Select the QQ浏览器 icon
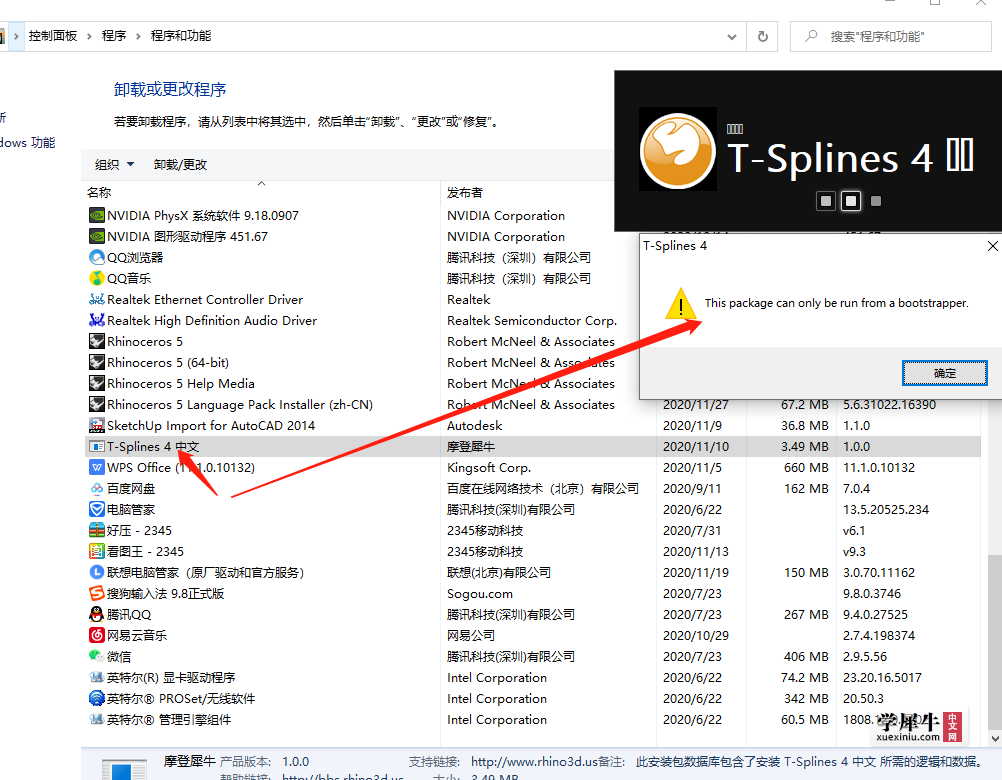 [x=96, y=257]
